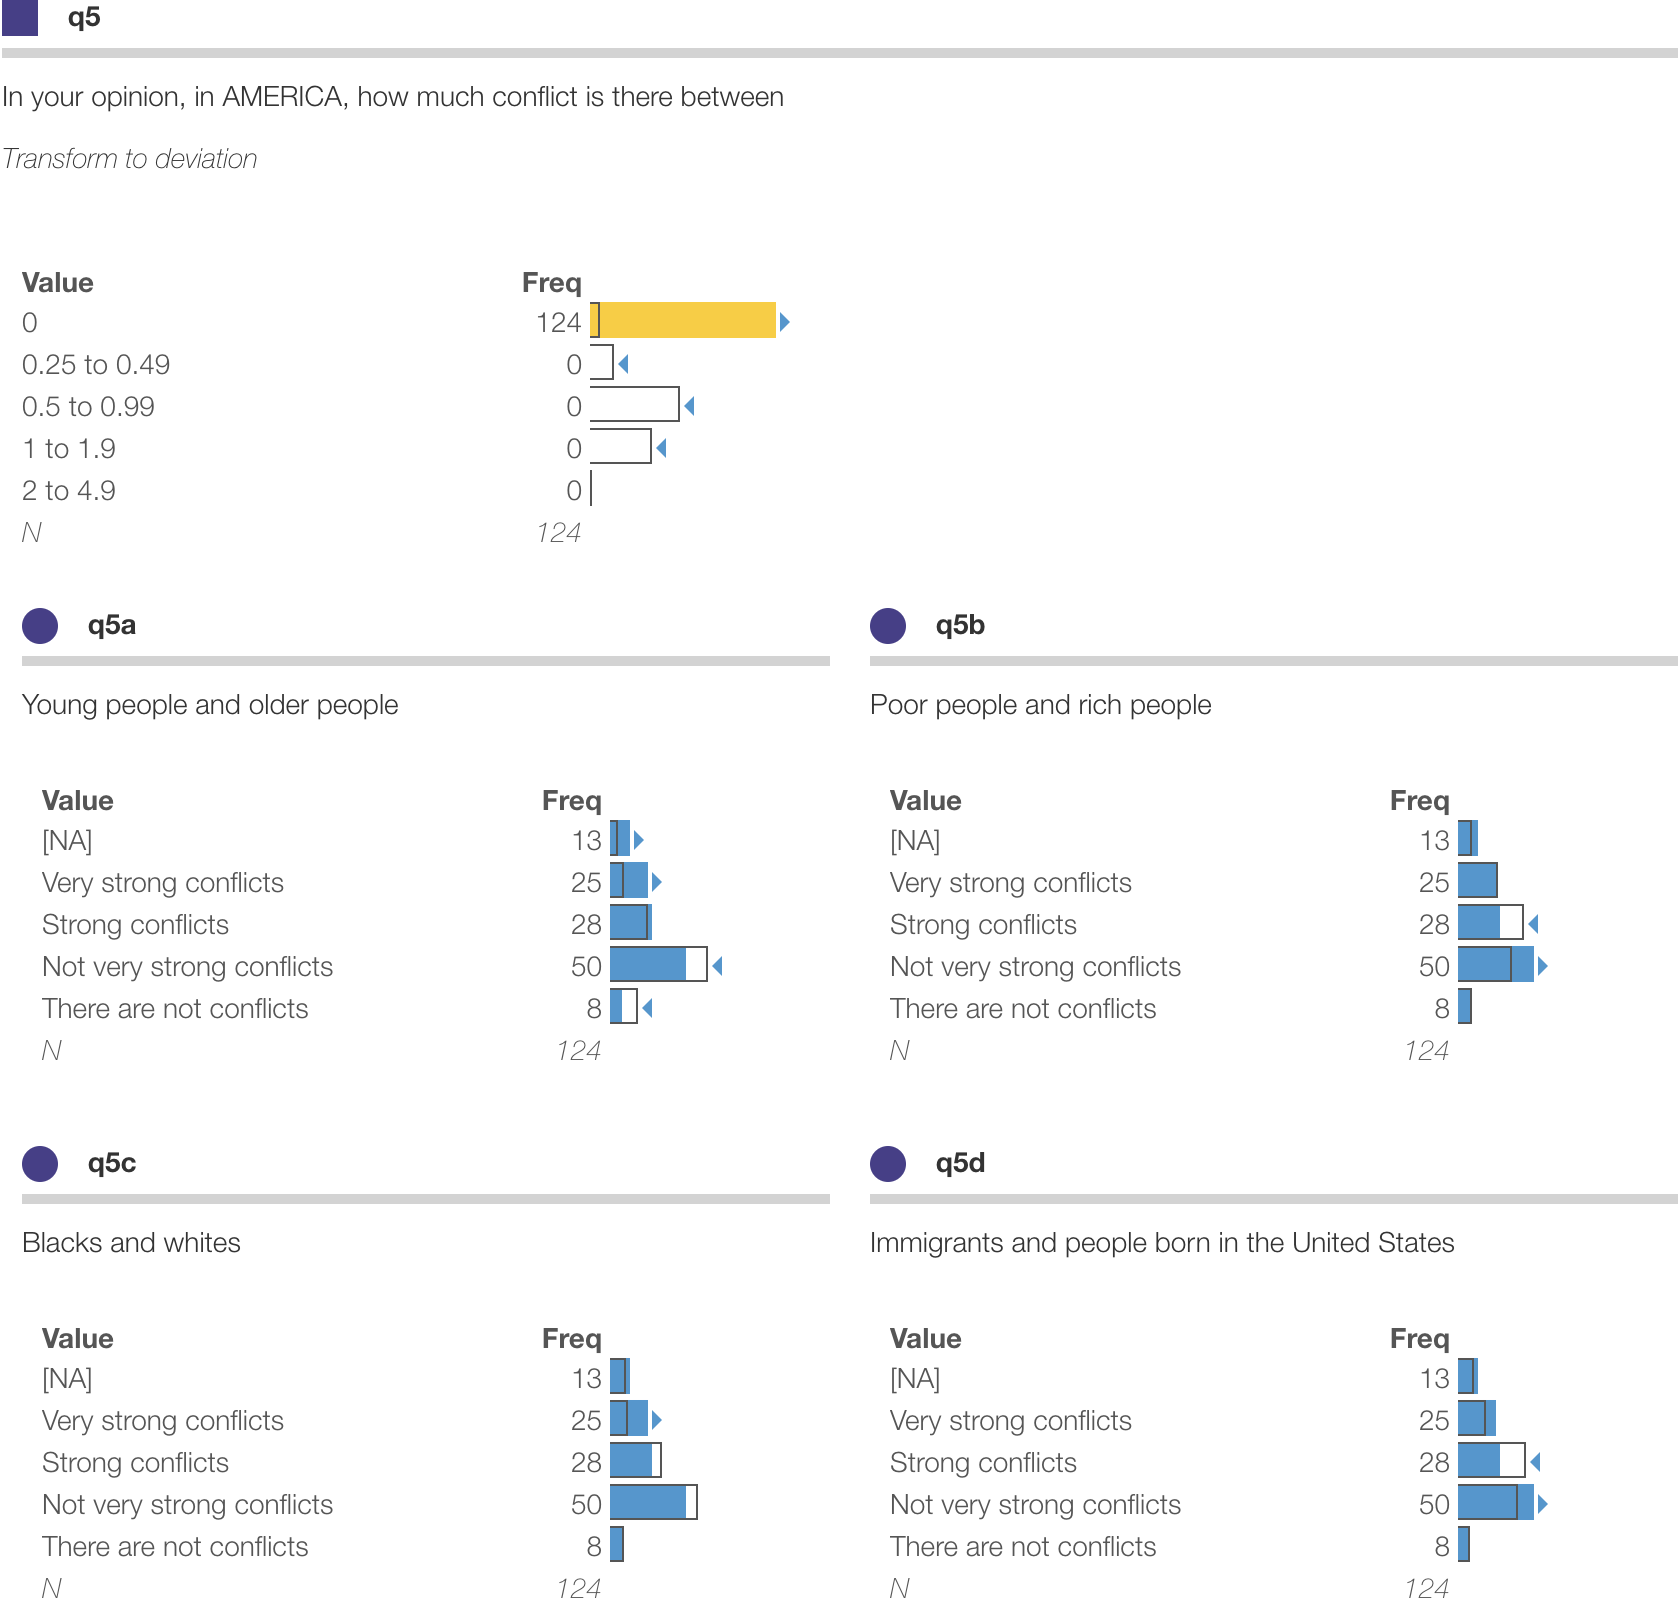The image size is (1678, 1606).
Task: Click the purple circle icon beside q5a
Action: pos(40,626)
